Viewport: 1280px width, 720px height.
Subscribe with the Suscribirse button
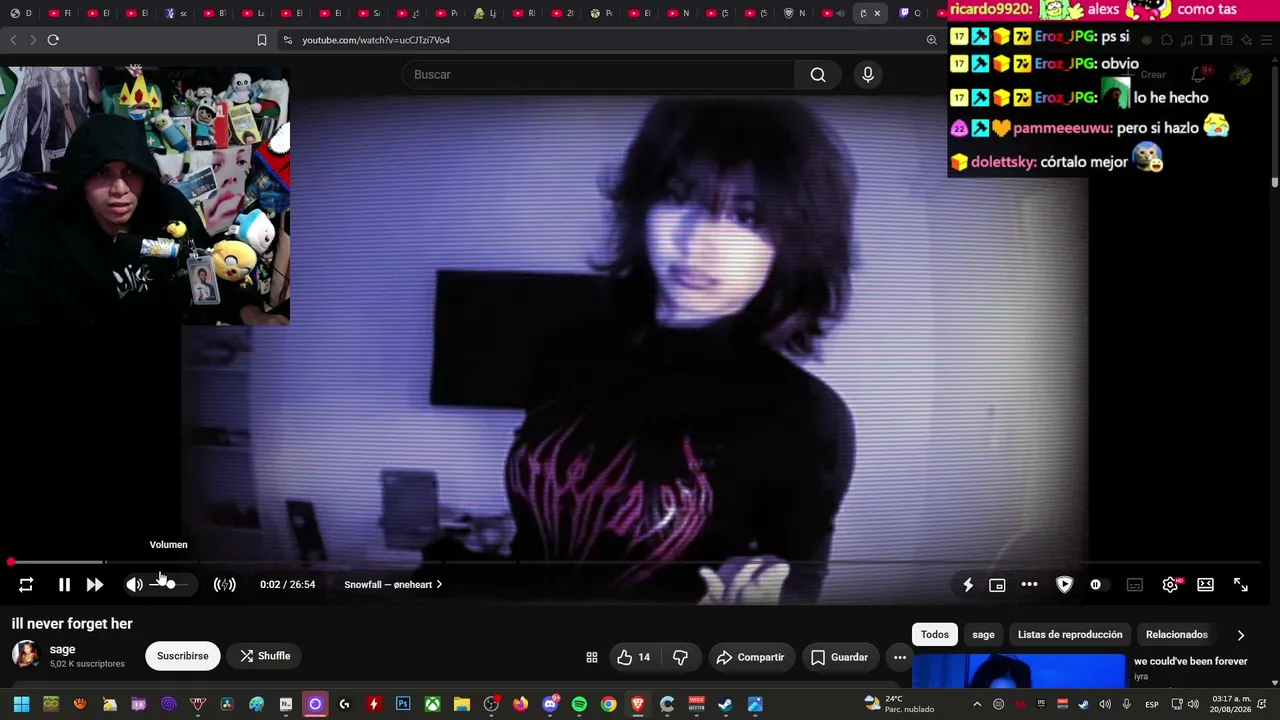coord(183,656)
